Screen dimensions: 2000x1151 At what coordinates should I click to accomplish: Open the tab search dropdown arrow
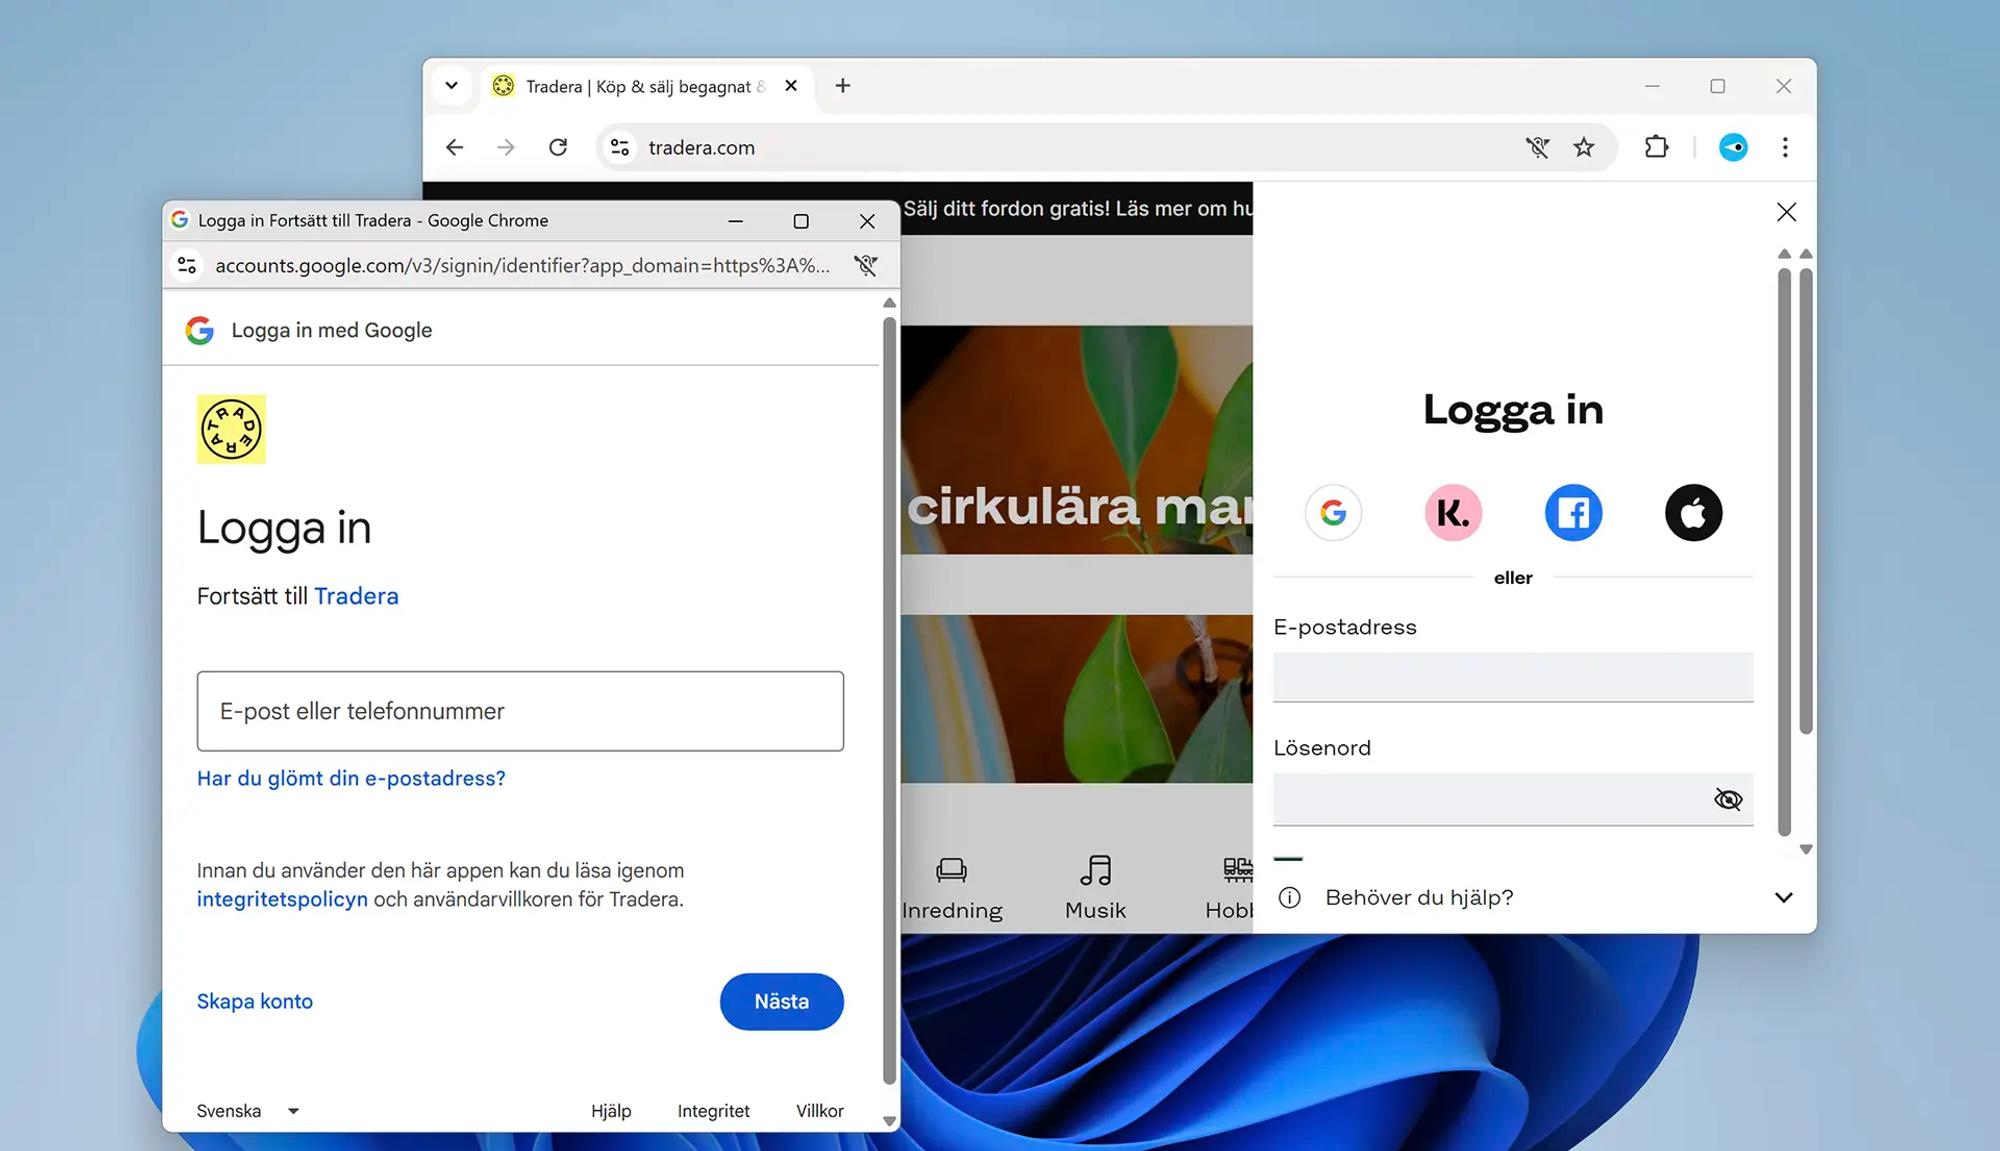coord(451,86)
